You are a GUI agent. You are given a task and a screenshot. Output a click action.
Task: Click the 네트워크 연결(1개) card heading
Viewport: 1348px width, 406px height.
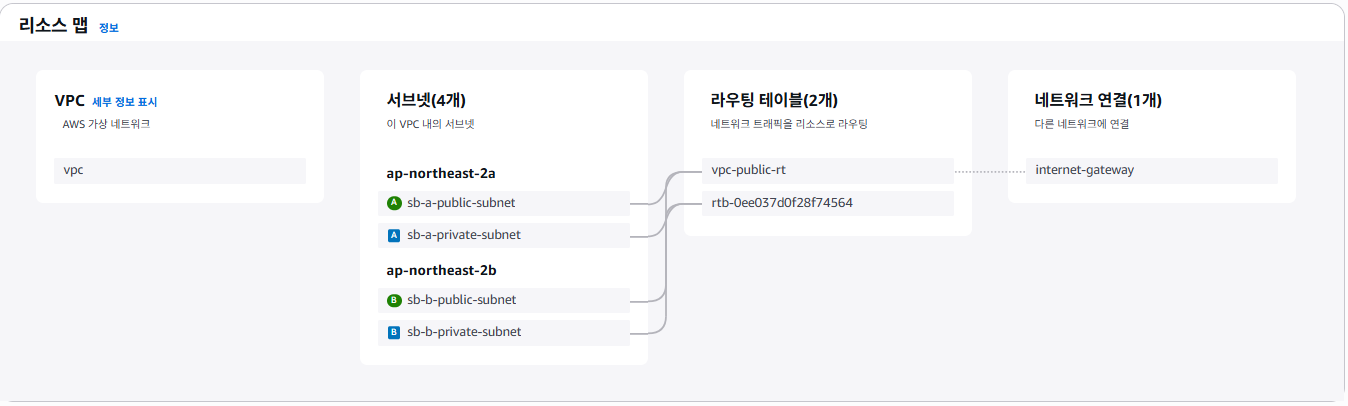[1098, 100]
